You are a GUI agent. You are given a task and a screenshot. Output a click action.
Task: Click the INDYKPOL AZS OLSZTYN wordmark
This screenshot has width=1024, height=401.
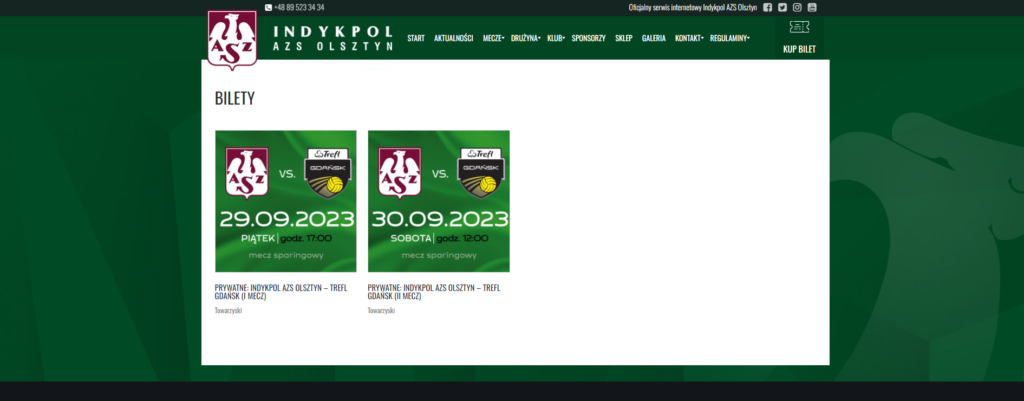tap(333, 39)
